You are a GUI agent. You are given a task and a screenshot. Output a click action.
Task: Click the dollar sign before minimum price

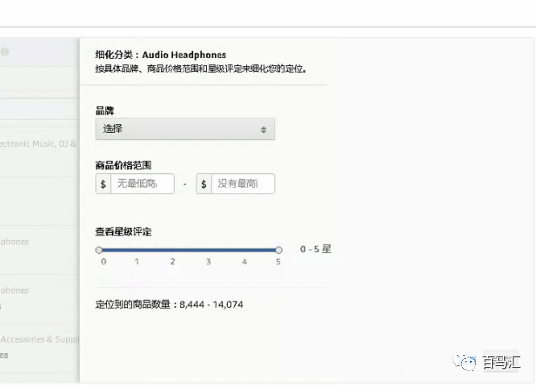[103, 184]
